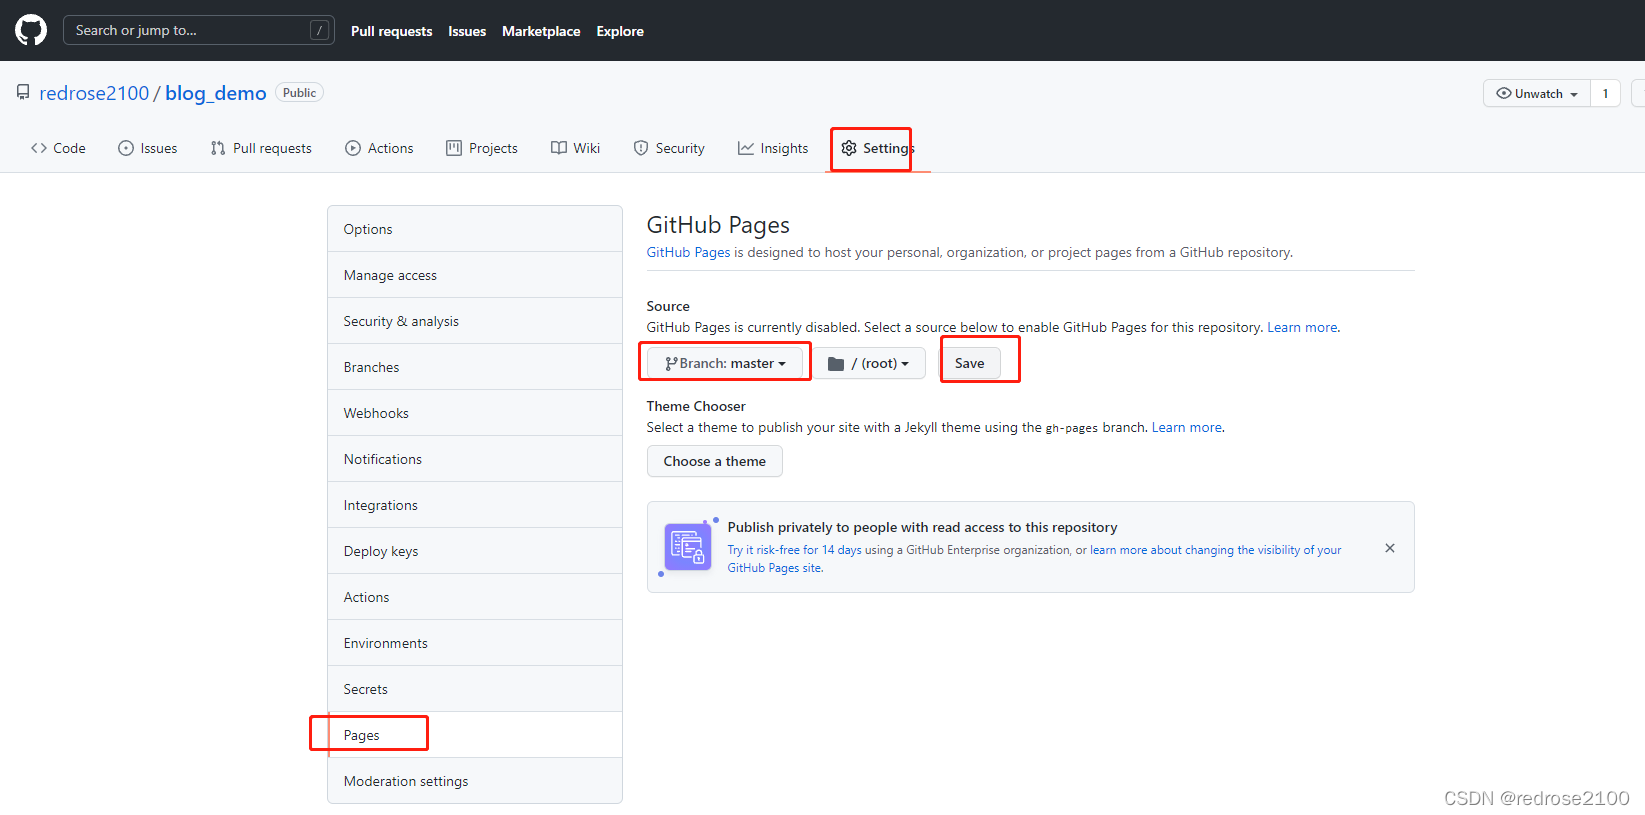Focus the Search or jump to field
Image resolution: width=1645 pixels, height=815 pixels.
199,30
